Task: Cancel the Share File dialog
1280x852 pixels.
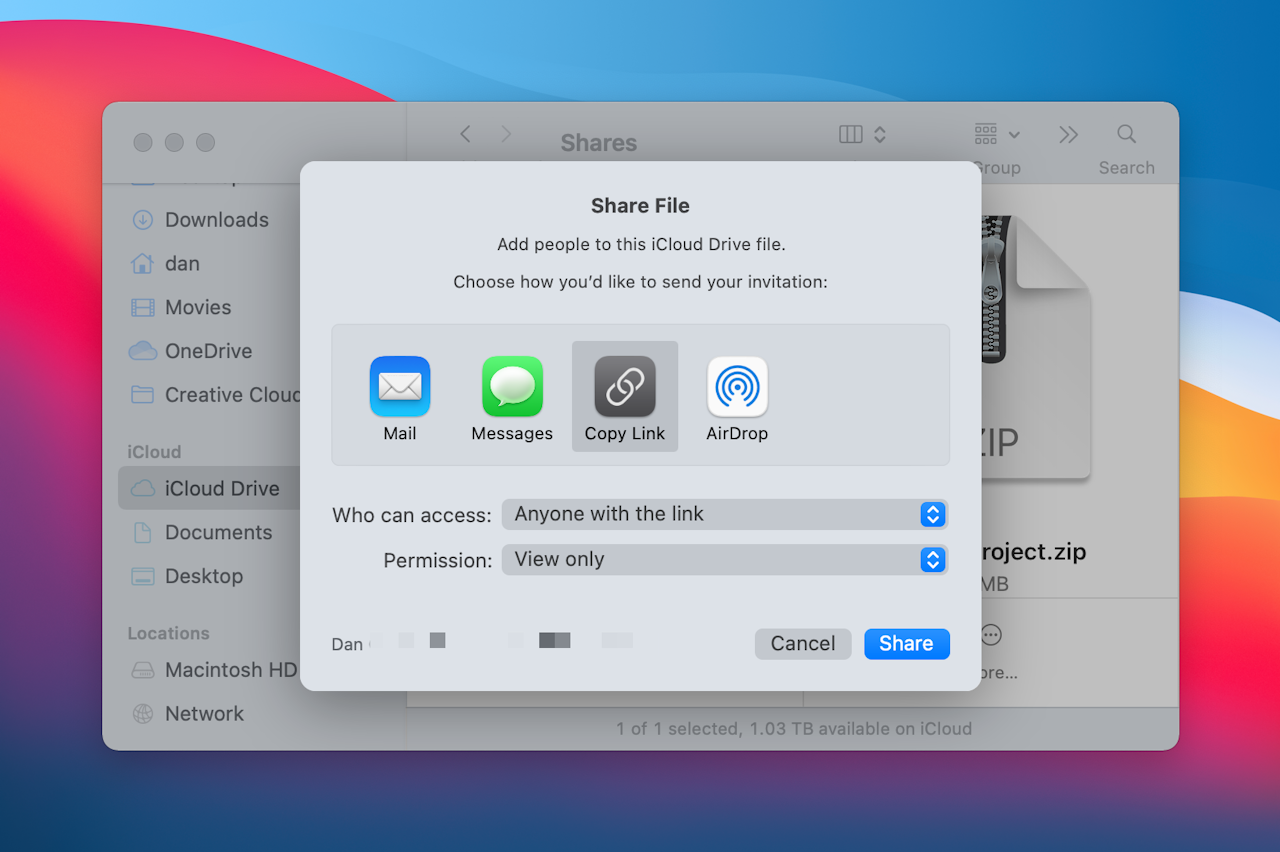Action: click(x=803, y=644)
